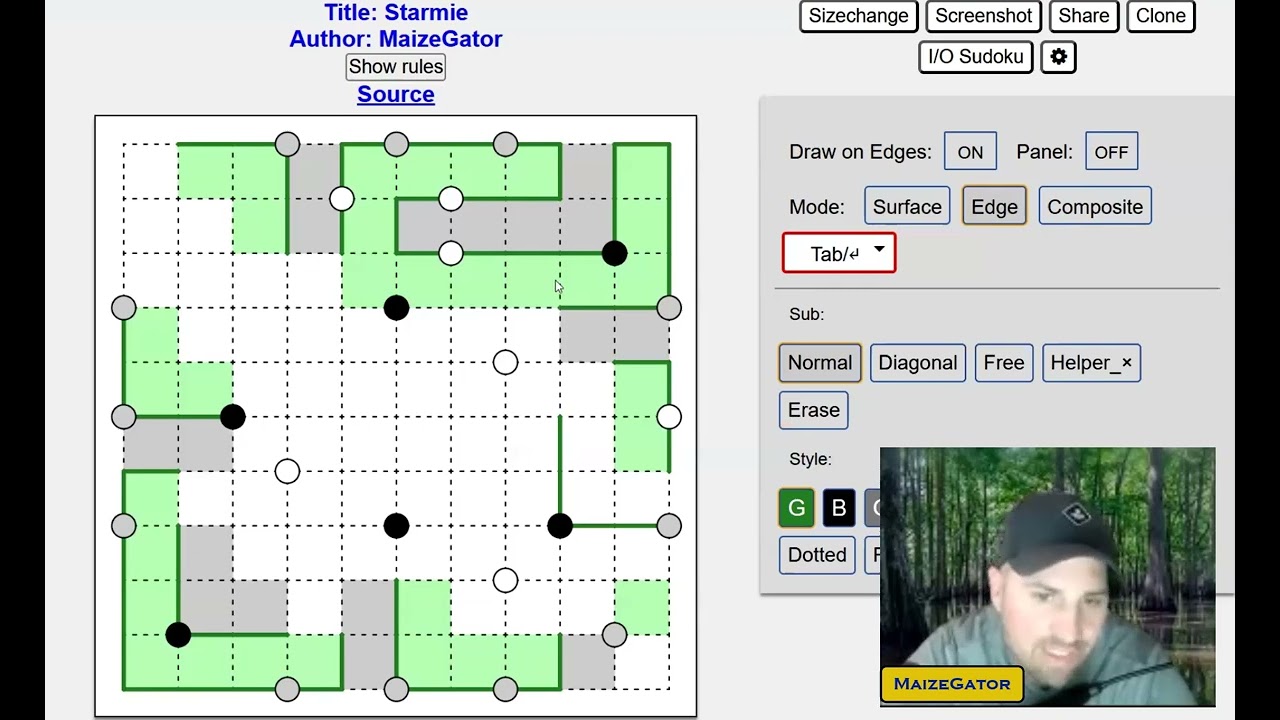Screen dimensions: 1280x720
Task: Switch mode to Edge
Action: [994, 207]
